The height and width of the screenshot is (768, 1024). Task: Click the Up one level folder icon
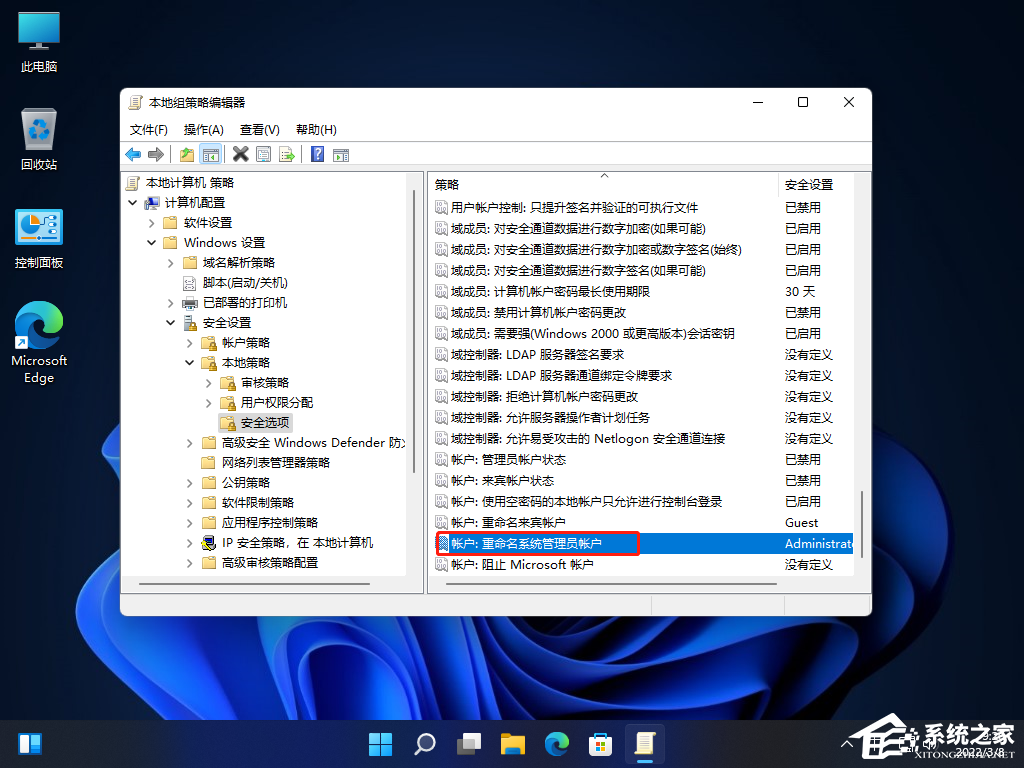tap(187, 154)
